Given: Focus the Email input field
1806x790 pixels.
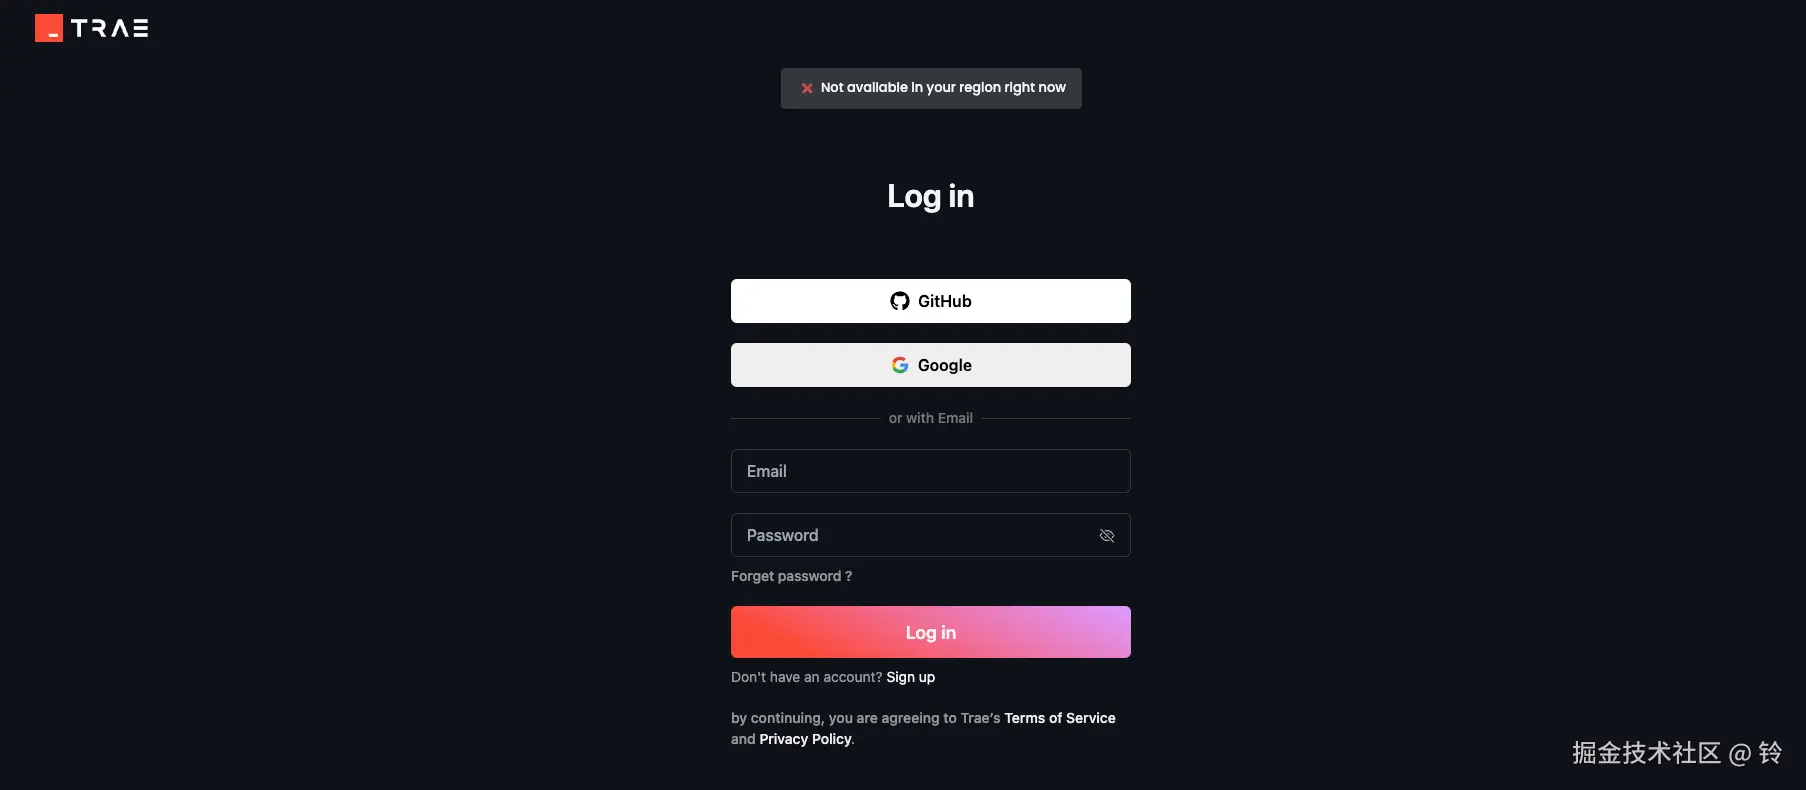Looking at the screenshot, I should click(x=931, y=471).
